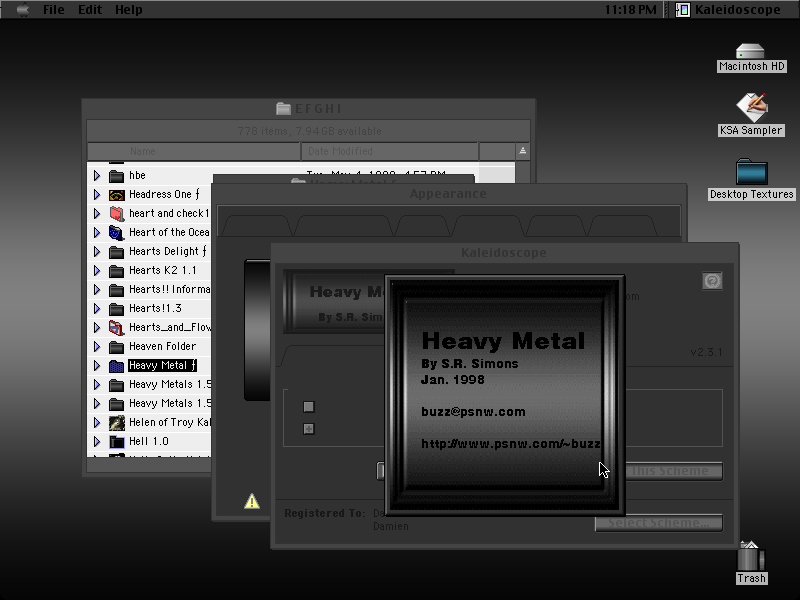This screenshot has width=800, height=600.
Task: Click the v2.3.1 version label in Kaleidoscope
Action: [706, 352]
